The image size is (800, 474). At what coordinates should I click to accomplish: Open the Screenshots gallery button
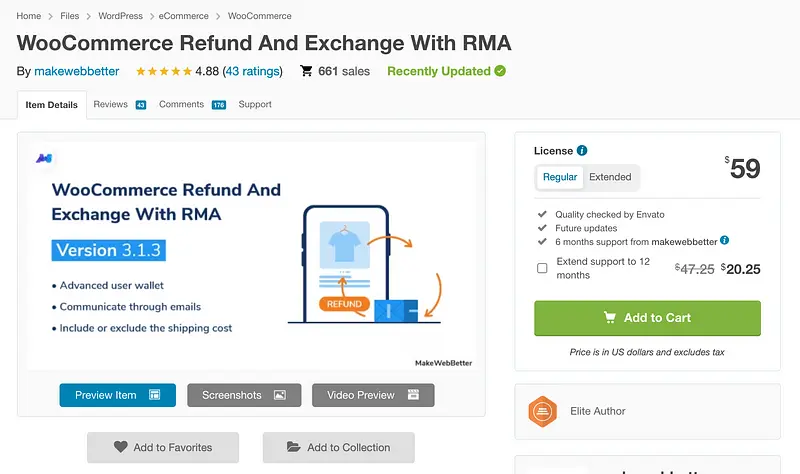pos(244,395)
